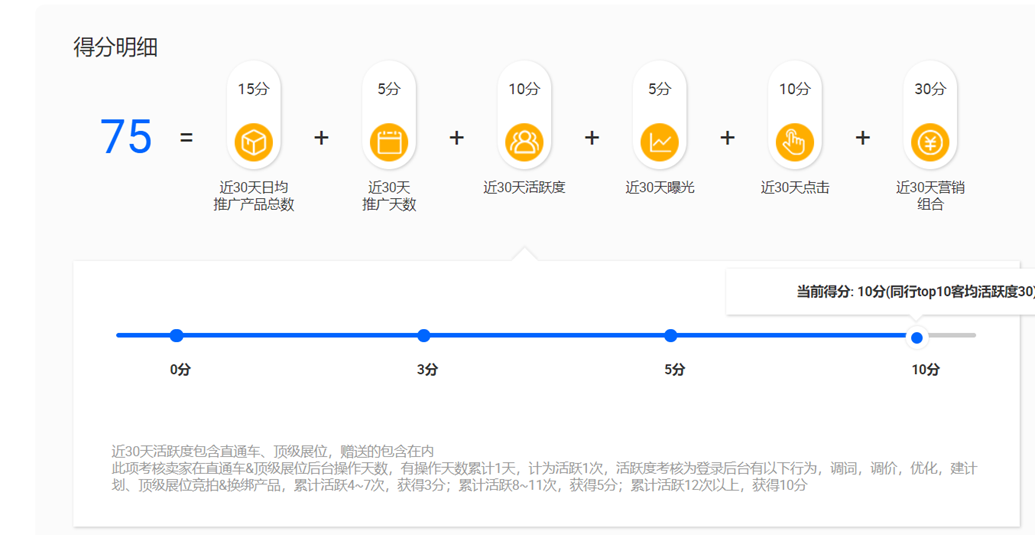This screenshot has width=1035, height=535.
Task: Click the yen coin icon for marketing combo
Action: pos(930,142)
